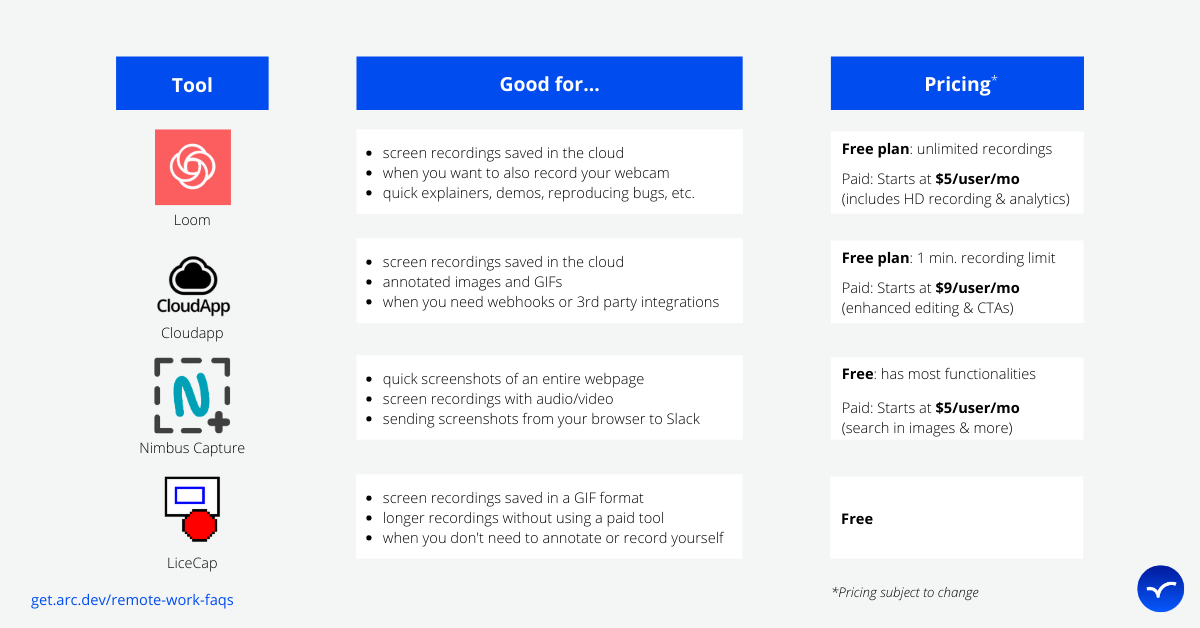Select the Good for... column header
The image size is (1200, 628).
pyautogui.click(x=549, y=84)
